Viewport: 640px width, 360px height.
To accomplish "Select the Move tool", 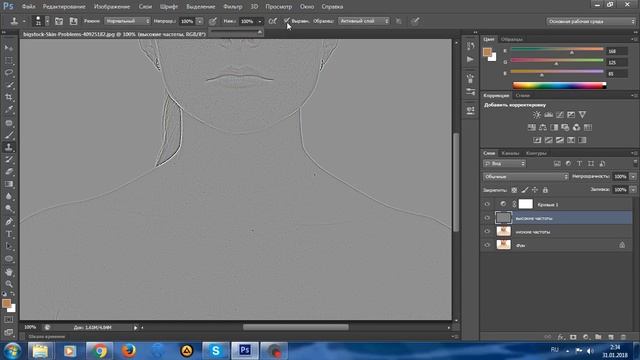I will [9, 48].
